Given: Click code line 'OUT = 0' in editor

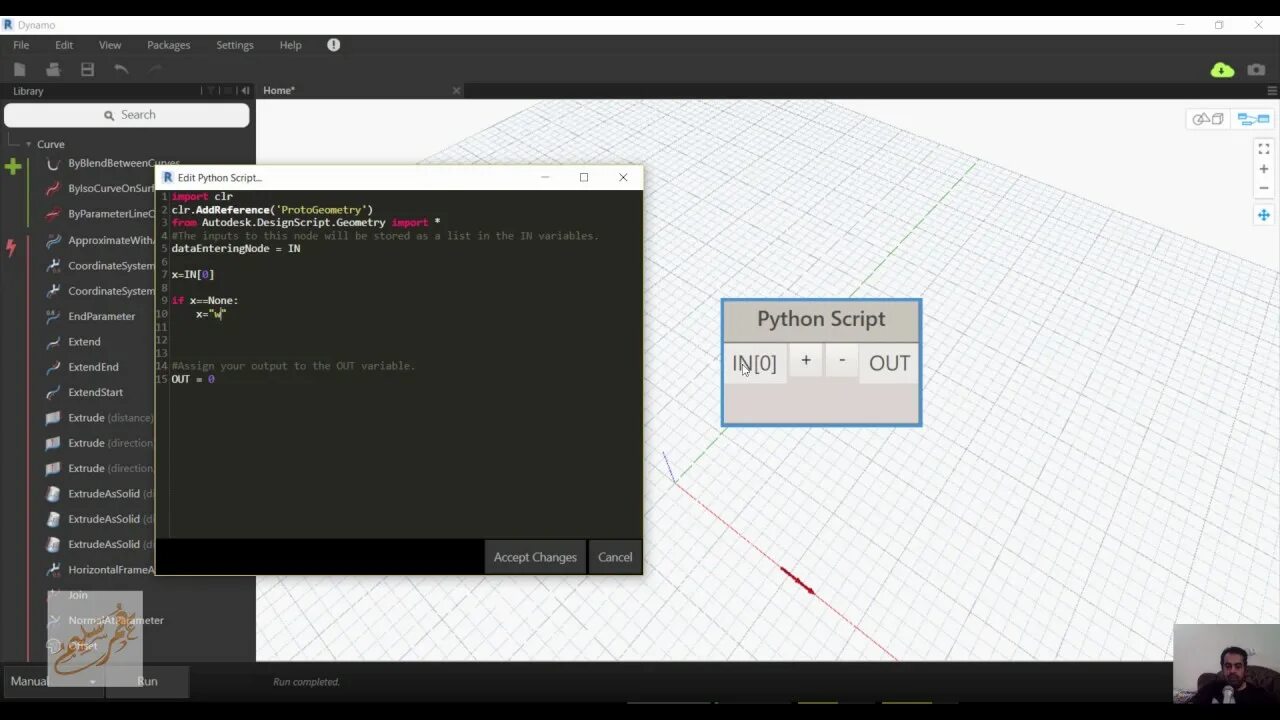Looking at the screenshot, I should pyautogui.click(x=193, y=379).
